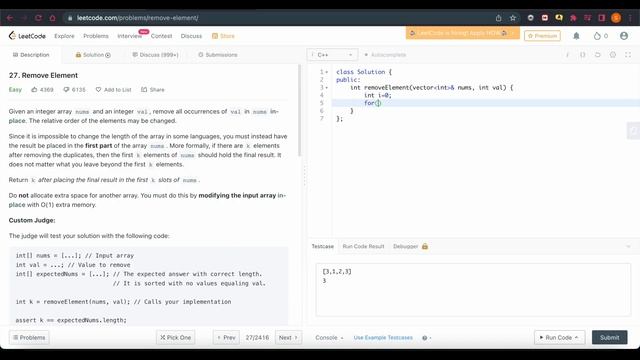This screenshot has width=640, height=360.
Task: Click the braces format-code icon
Action: [582, 55]
